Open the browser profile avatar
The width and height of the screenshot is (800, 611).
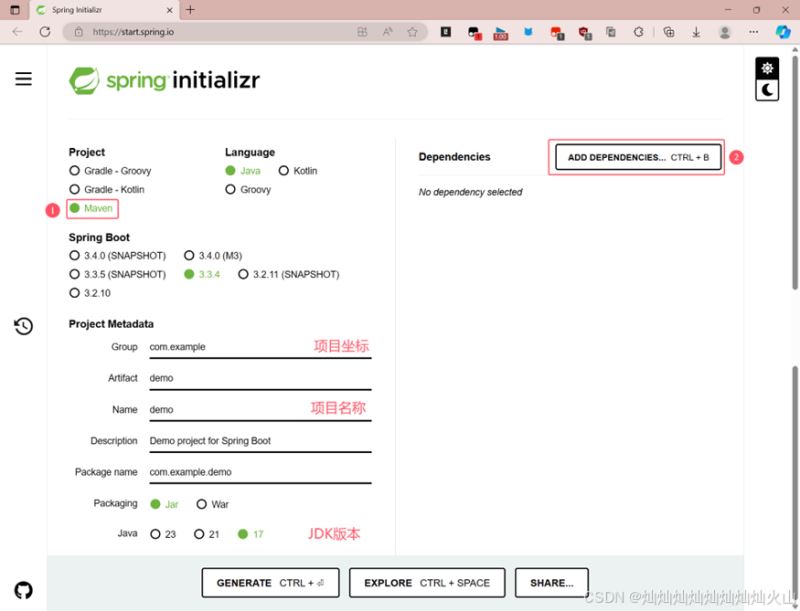coord(724,32)
